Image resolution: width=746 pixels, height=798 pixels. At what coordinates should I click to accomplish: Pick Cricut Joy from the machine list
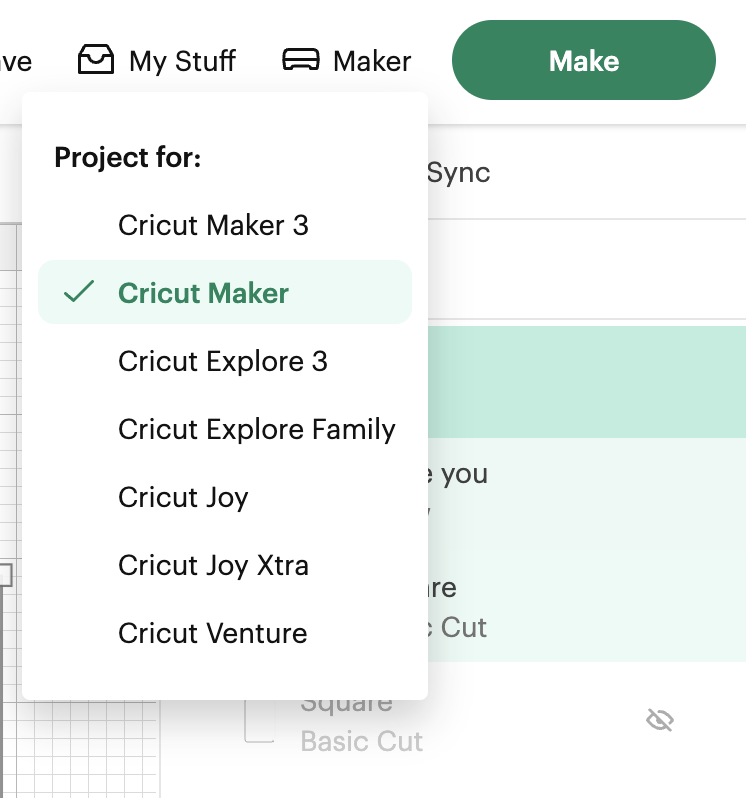[x=225, y=497]
